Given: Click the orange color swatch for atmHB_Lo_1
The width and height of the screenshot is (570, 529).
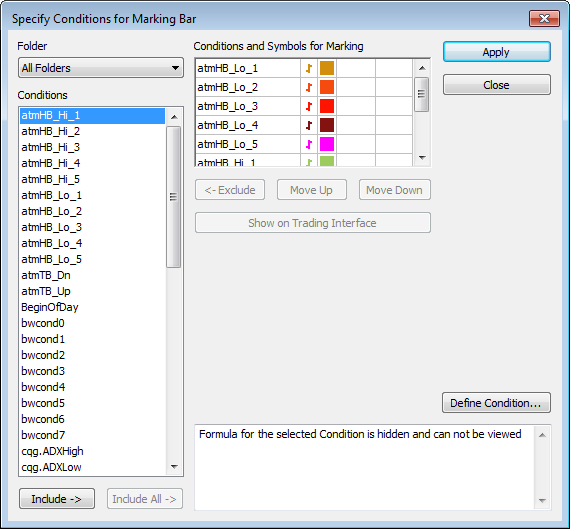Looking at the screenshot, I should [x=327, y=68].
